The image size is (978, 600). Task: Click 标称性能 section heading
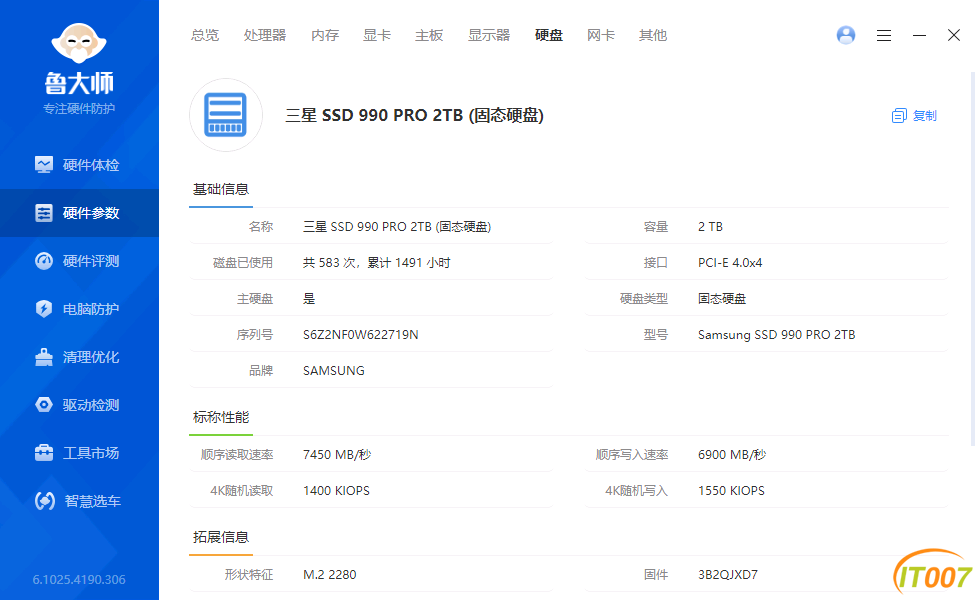(x=221, y=417)
